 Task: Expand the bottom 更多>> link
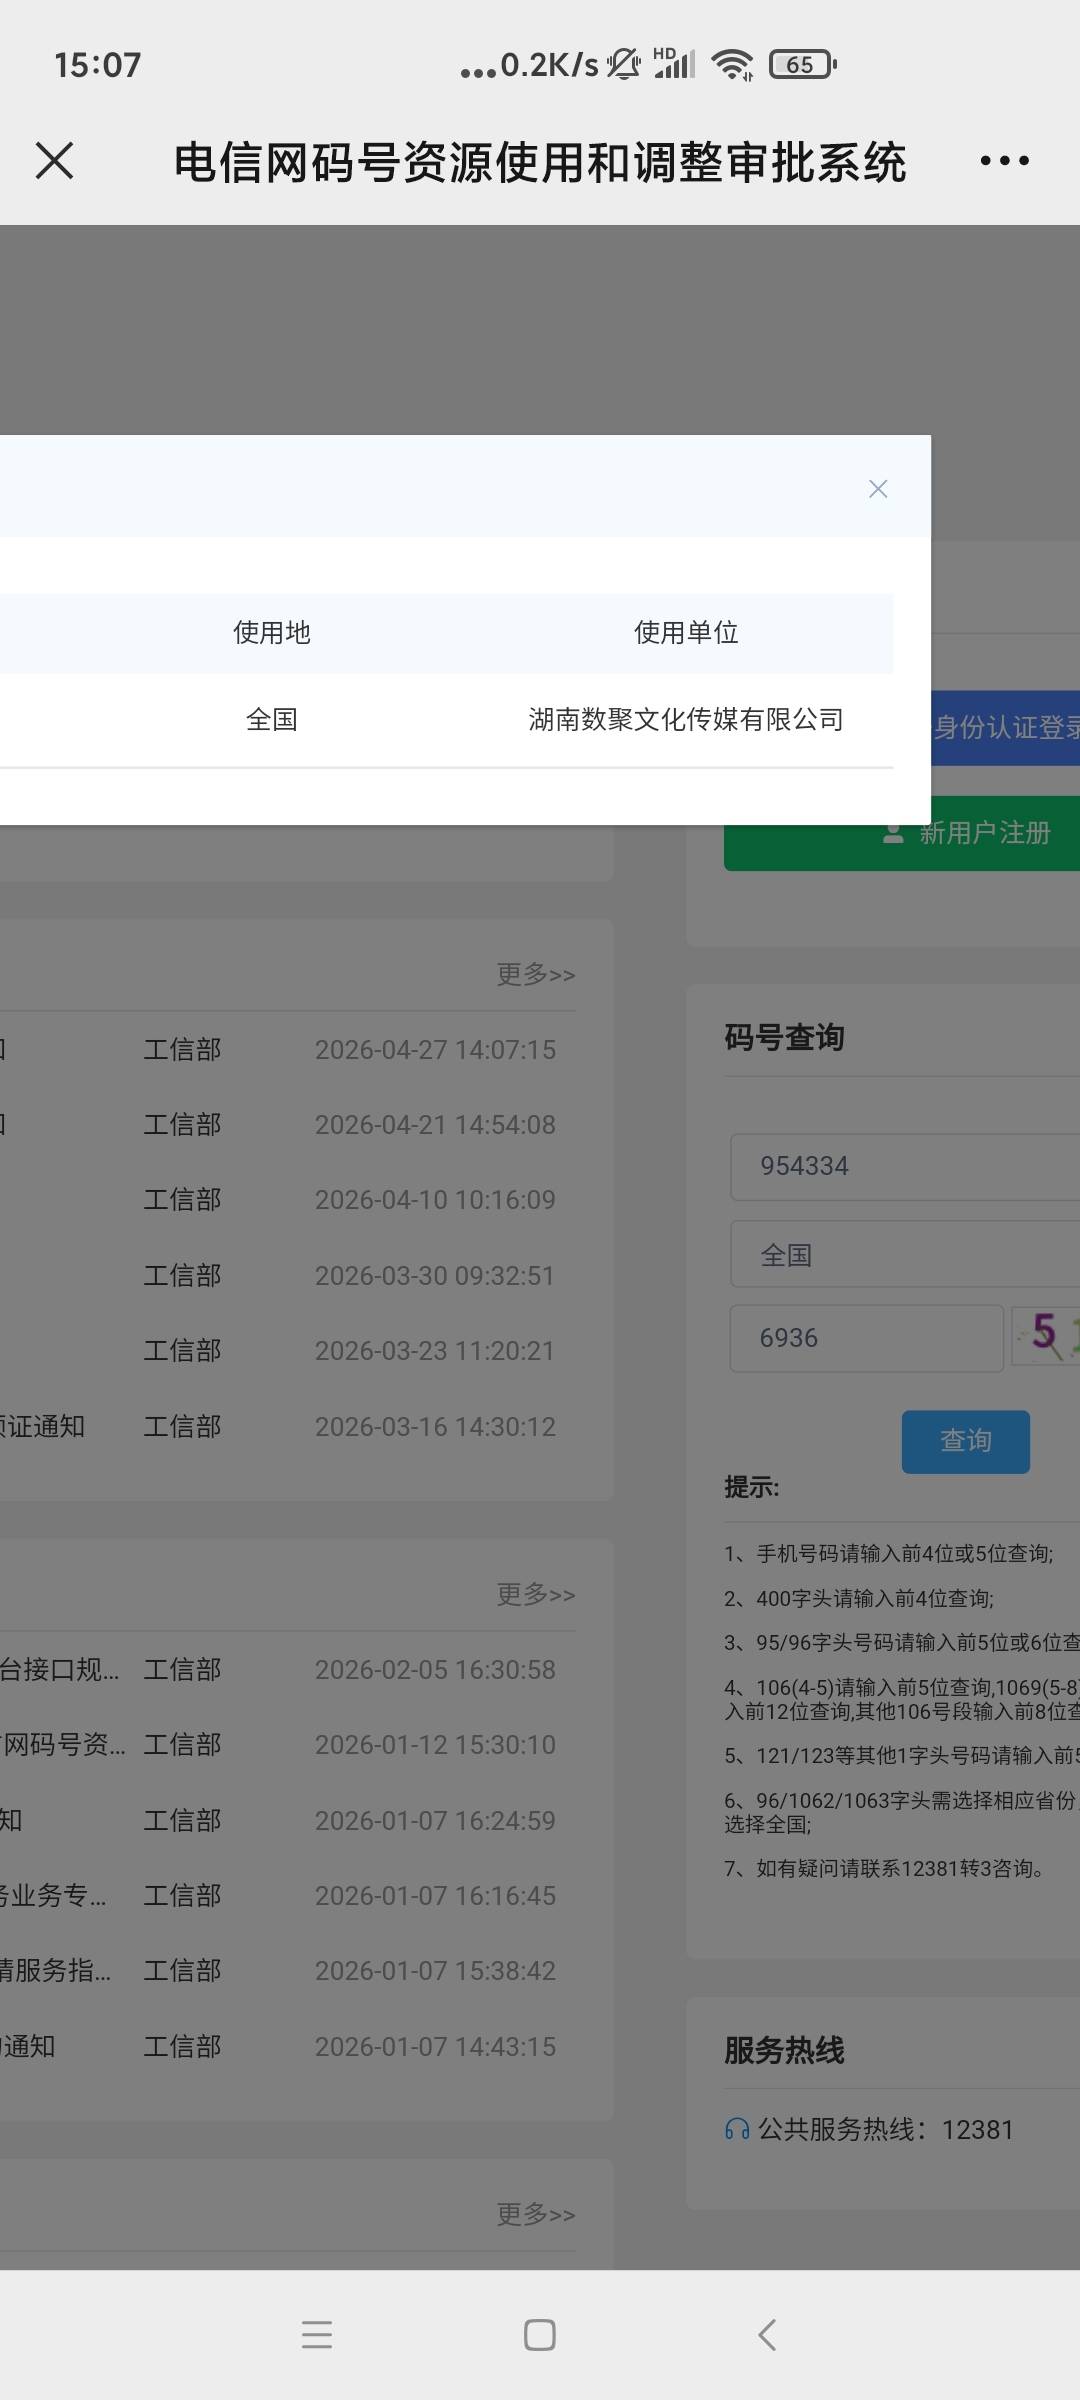[x=536, y=2214]
